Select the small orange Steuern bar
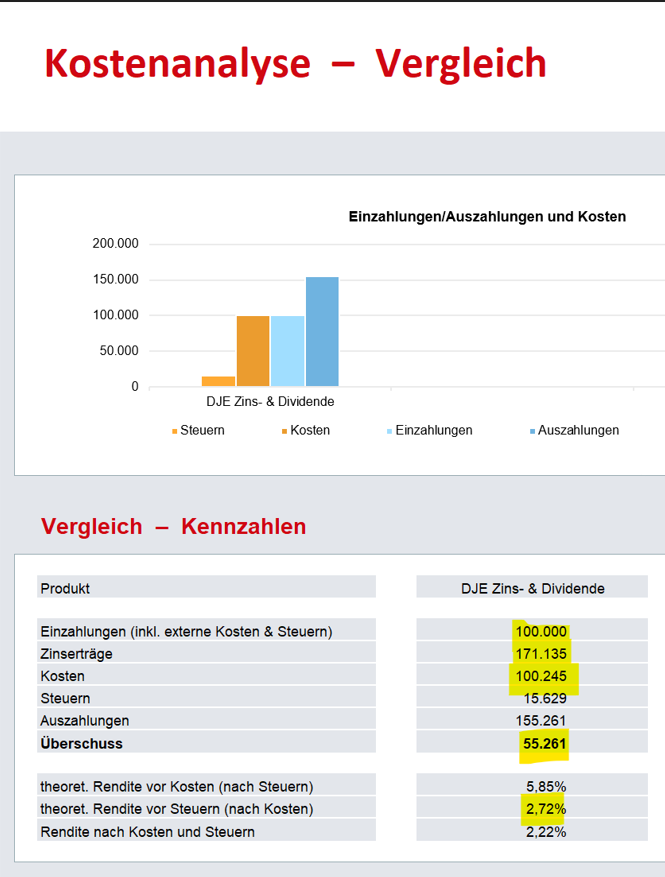665x877 pixels. point(219,381)
